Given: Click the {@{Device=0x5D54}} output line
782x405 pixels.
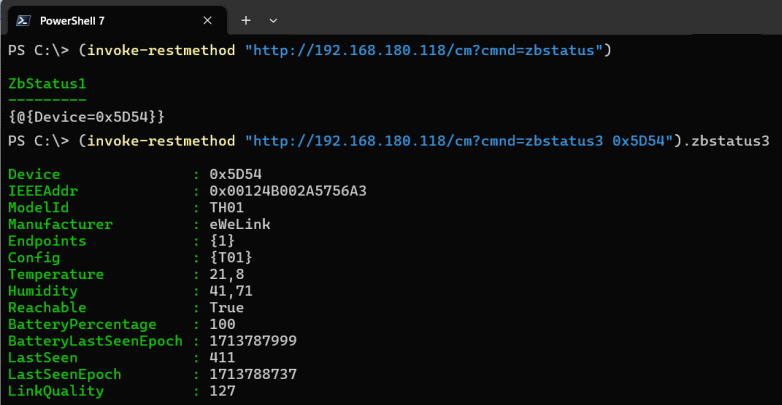Looking at the screenshot, I should (86, 118).
